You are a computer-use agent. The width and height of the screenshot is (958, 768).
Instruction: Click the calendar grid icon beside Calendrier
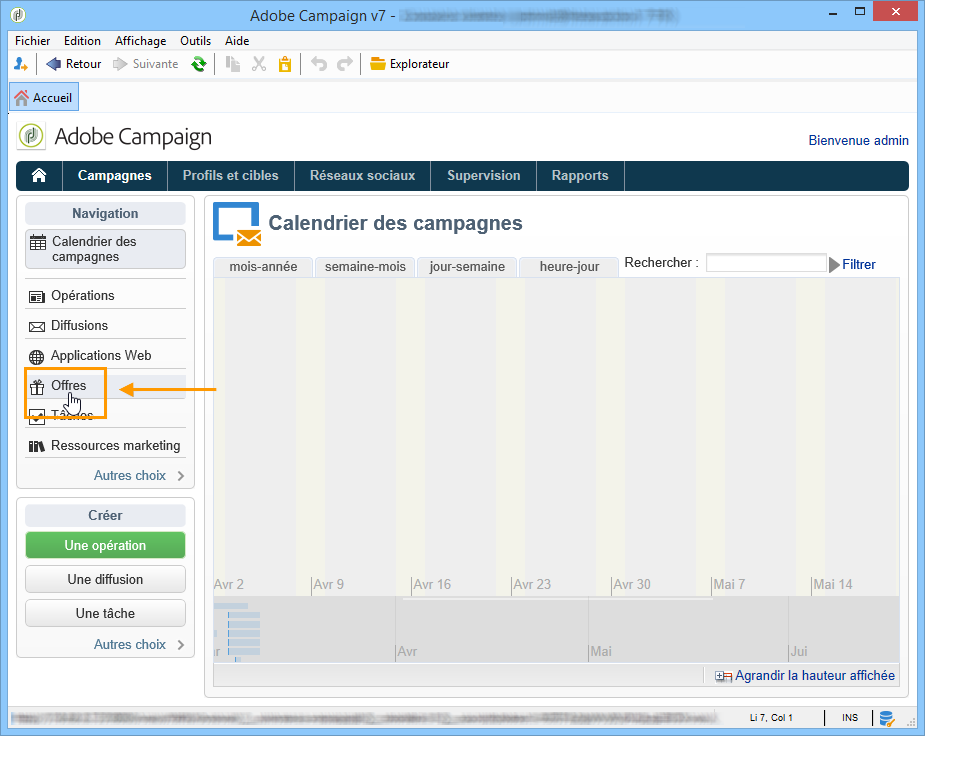pyautogui.click(x=38, y=243)
